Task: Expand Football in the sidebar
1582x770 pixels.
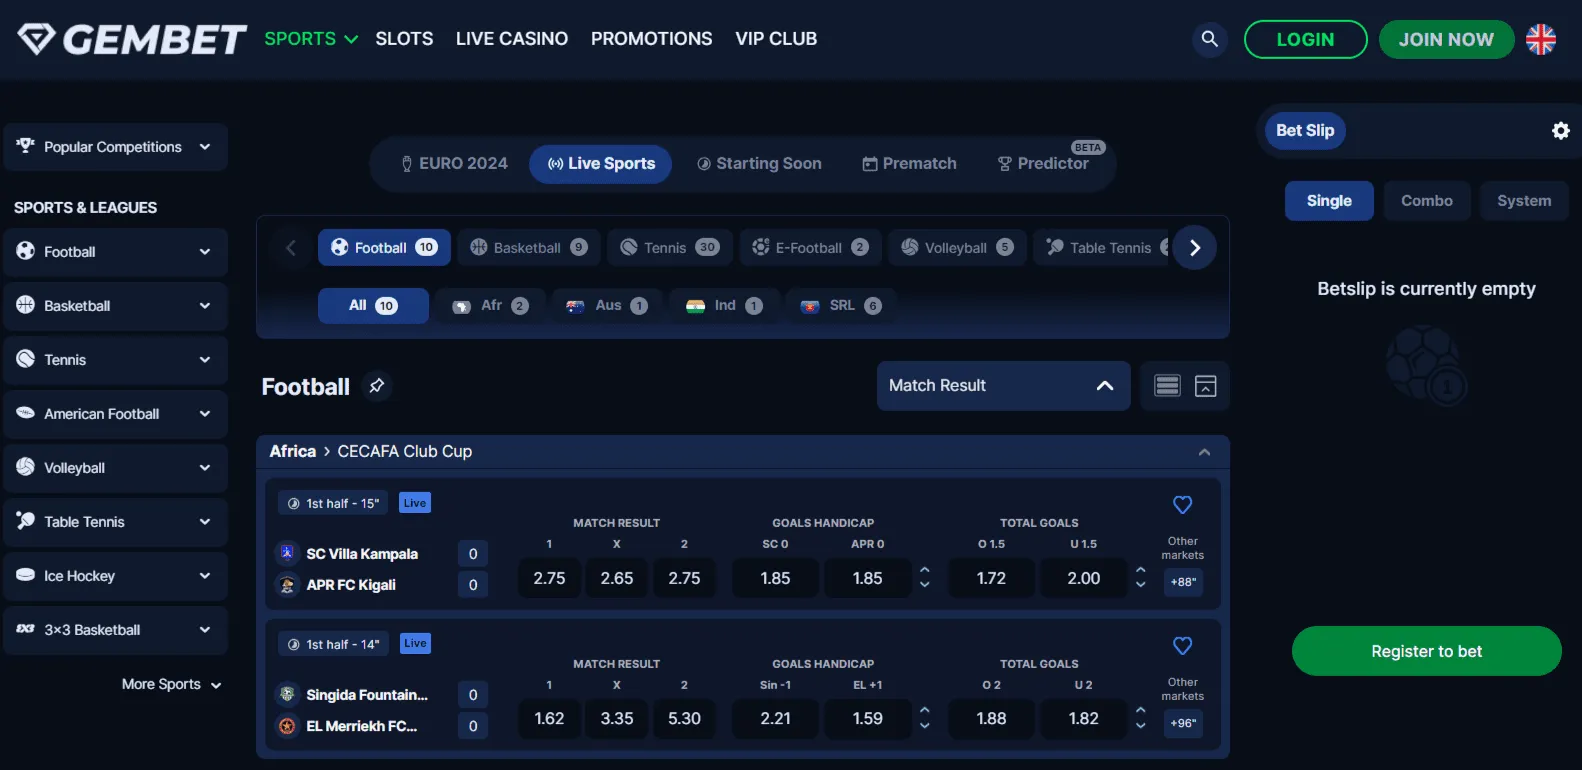Action: coord(116,252)
